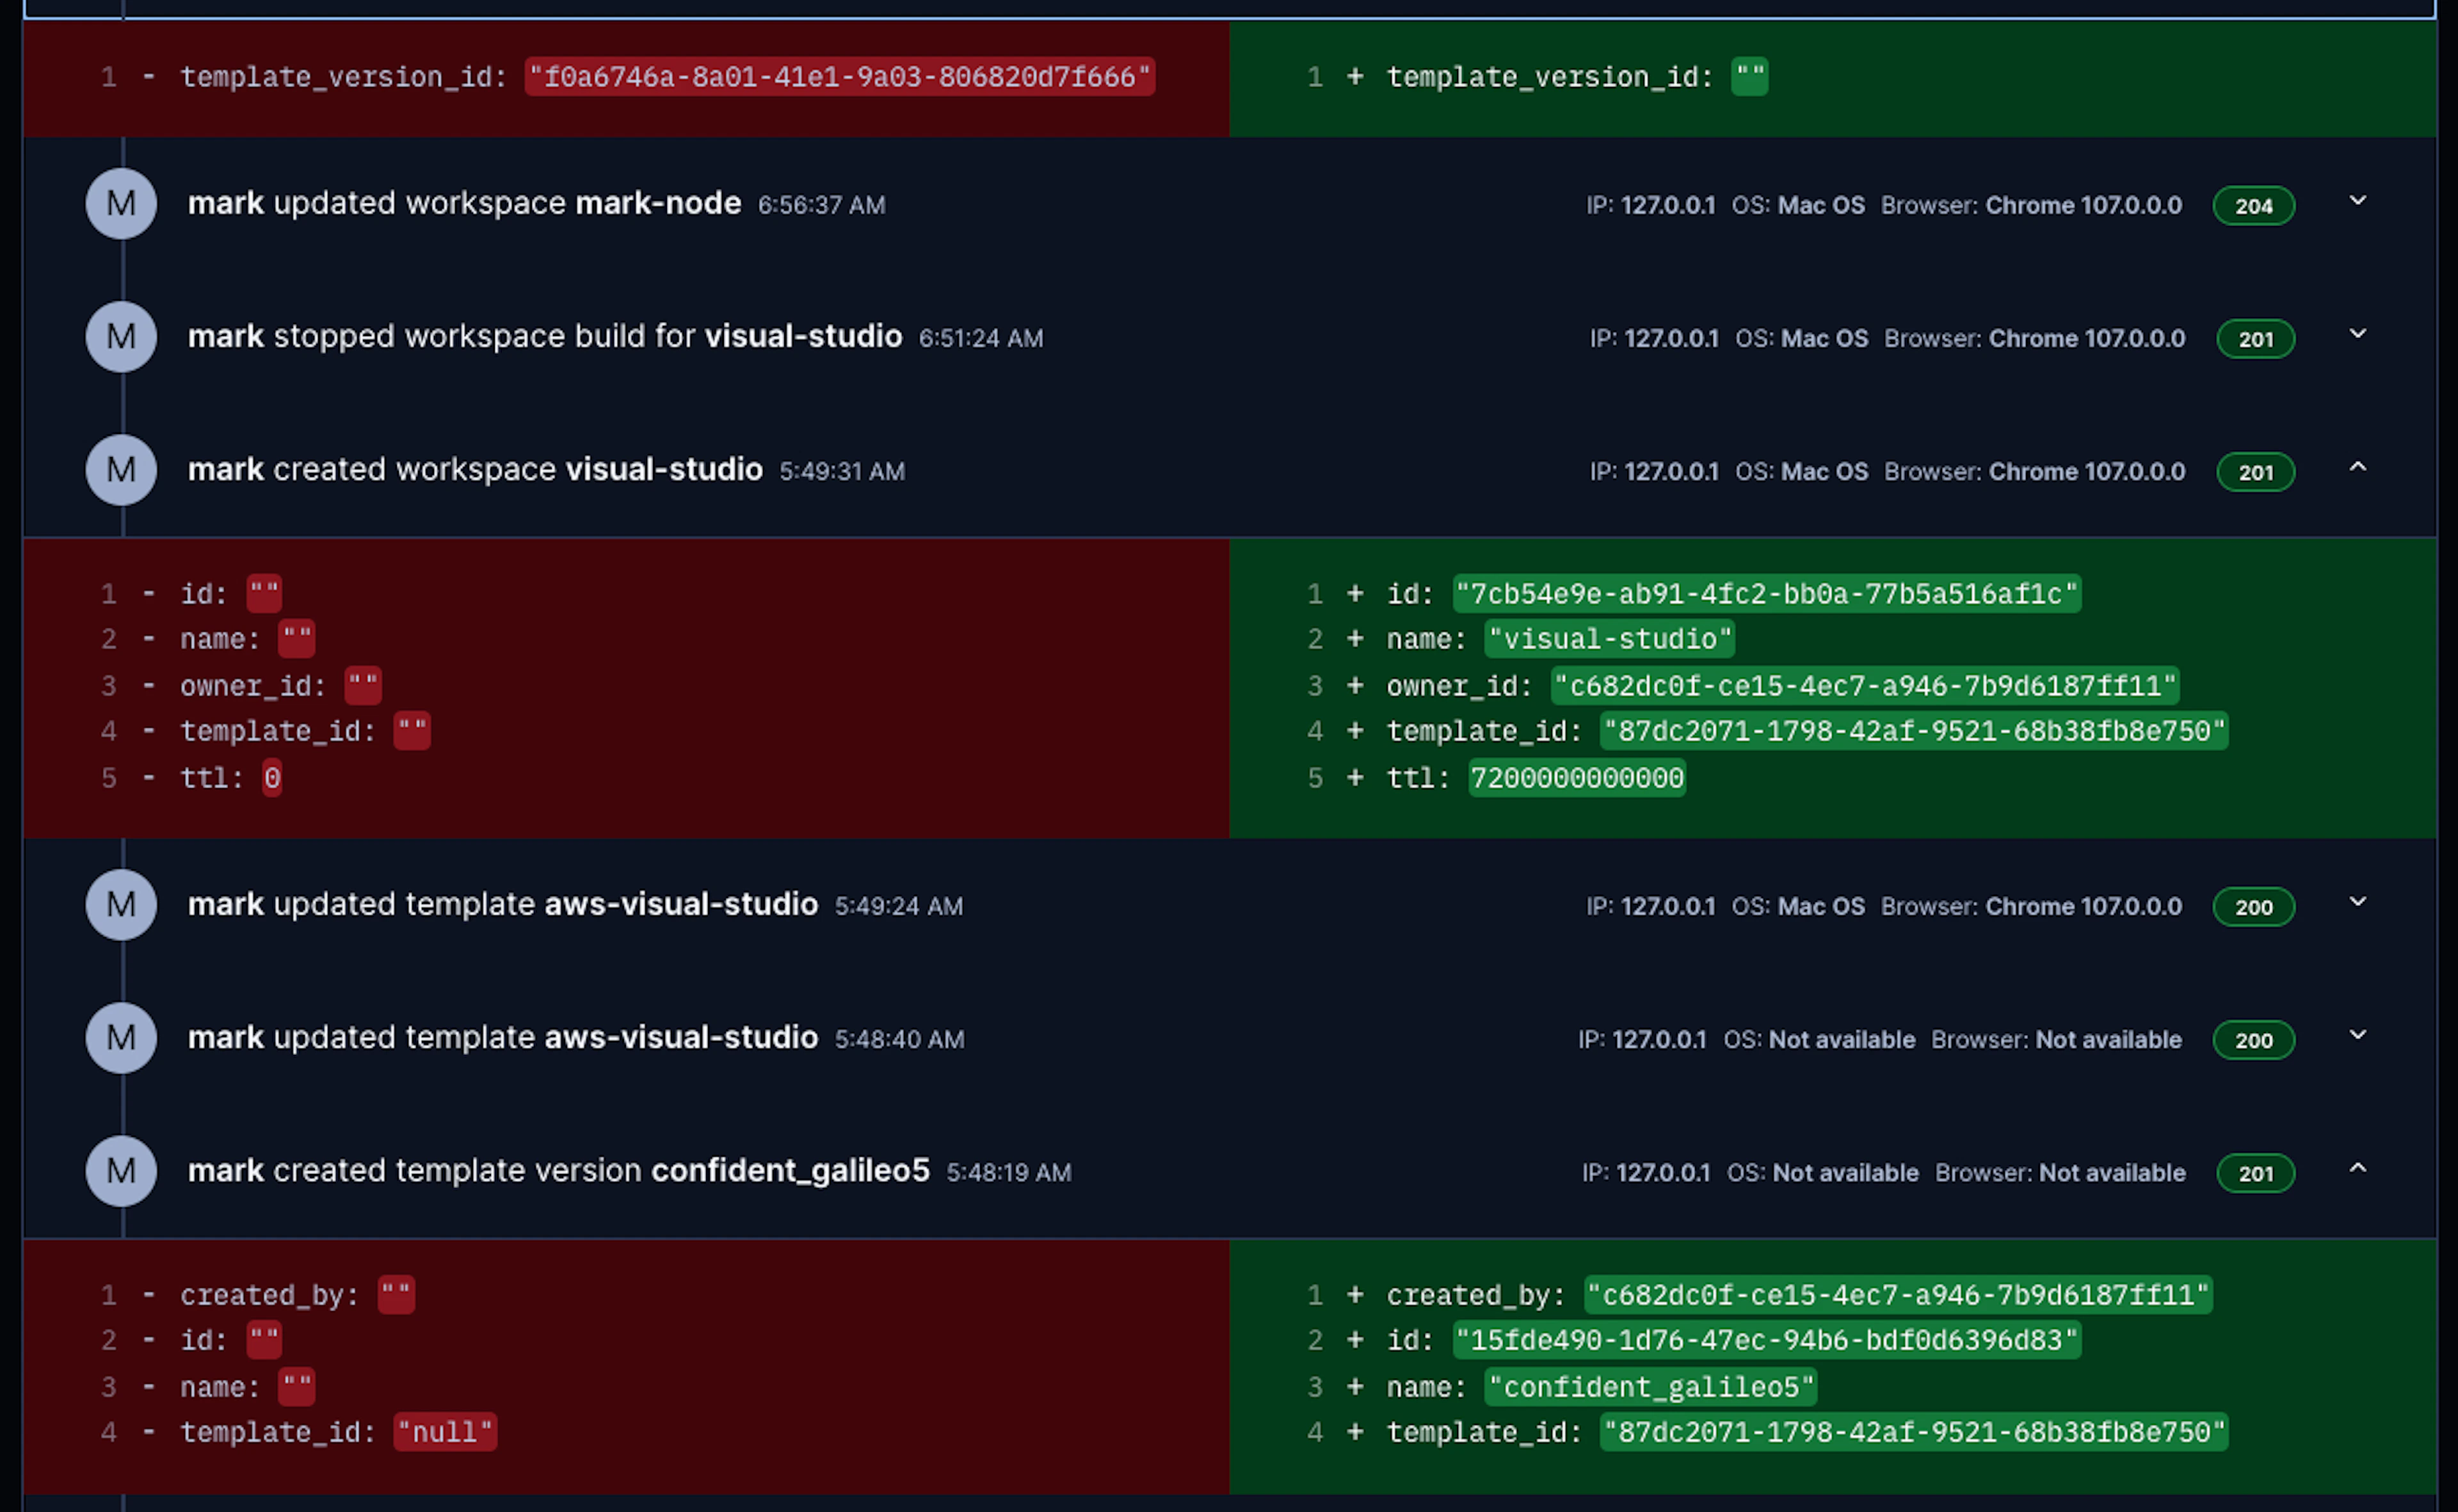
Task: Click template name 'aws-visual-studio' at 5:49:24 AM
Action: 681,905
